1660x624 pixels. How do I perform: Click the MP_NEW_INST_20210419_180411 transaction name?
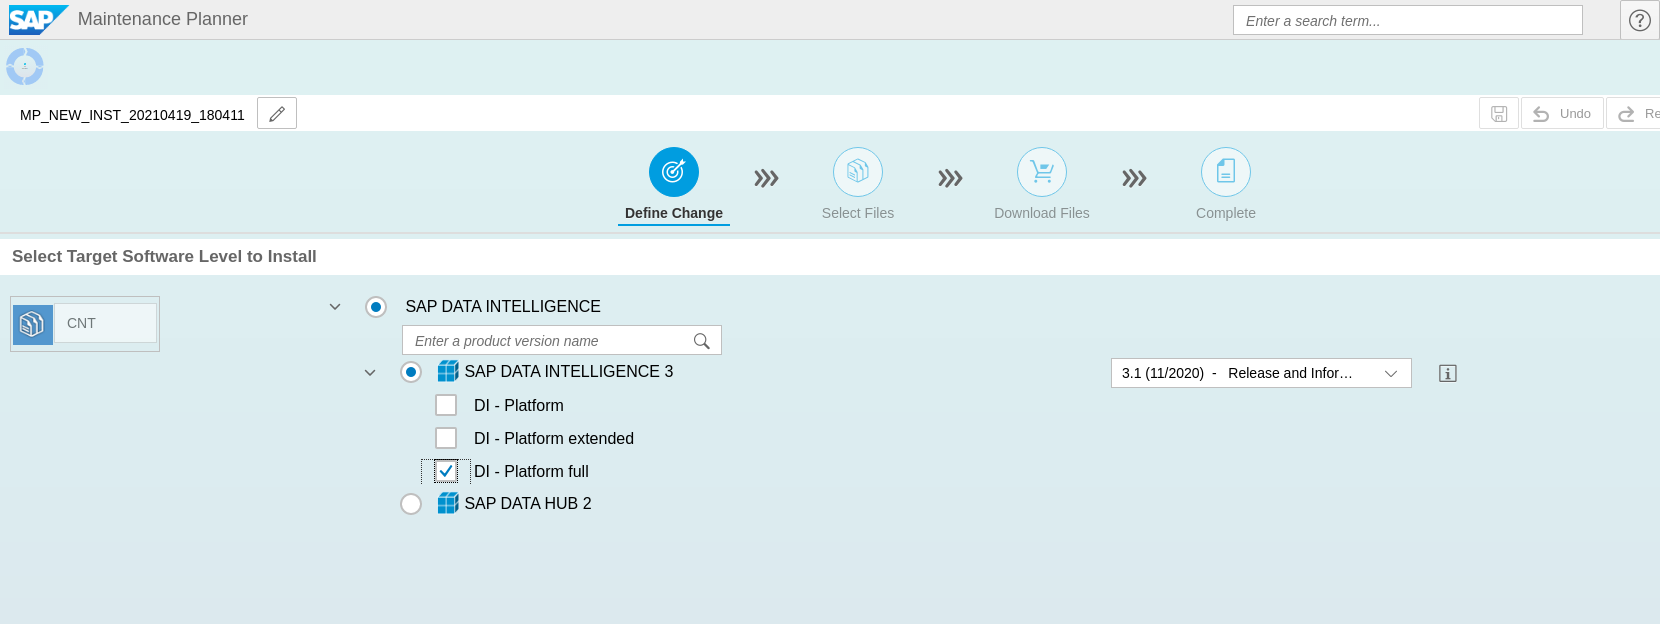click(x=132, y=115)
